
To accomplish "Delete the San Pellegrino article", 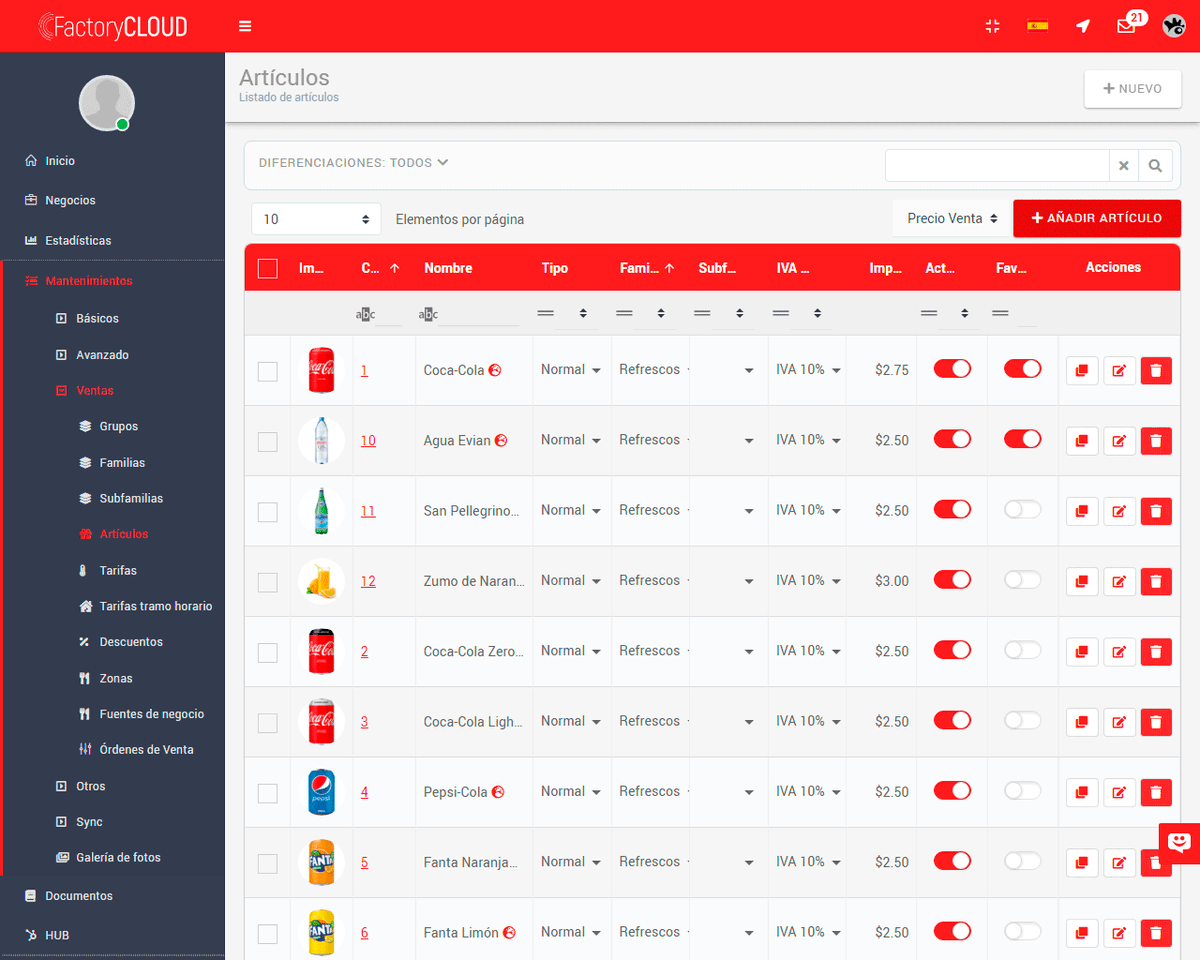I will 1156,511.
